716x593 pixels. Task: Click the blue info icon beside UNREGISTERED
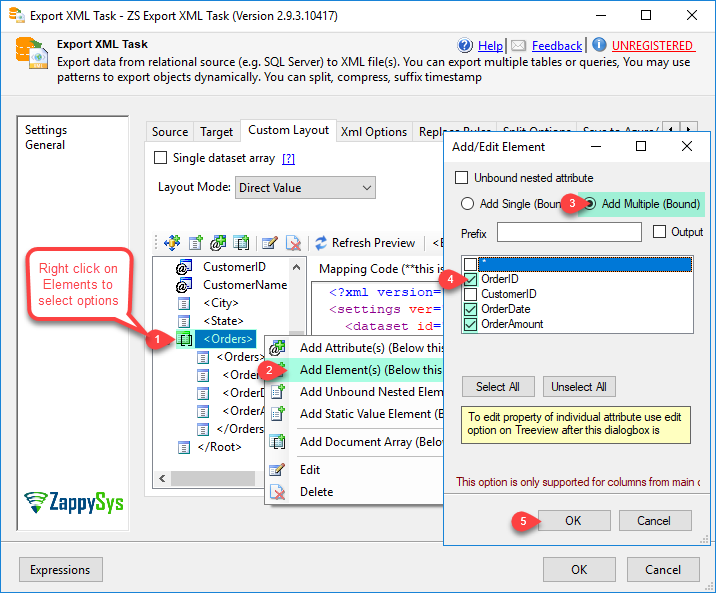click(x=599, y=45)
